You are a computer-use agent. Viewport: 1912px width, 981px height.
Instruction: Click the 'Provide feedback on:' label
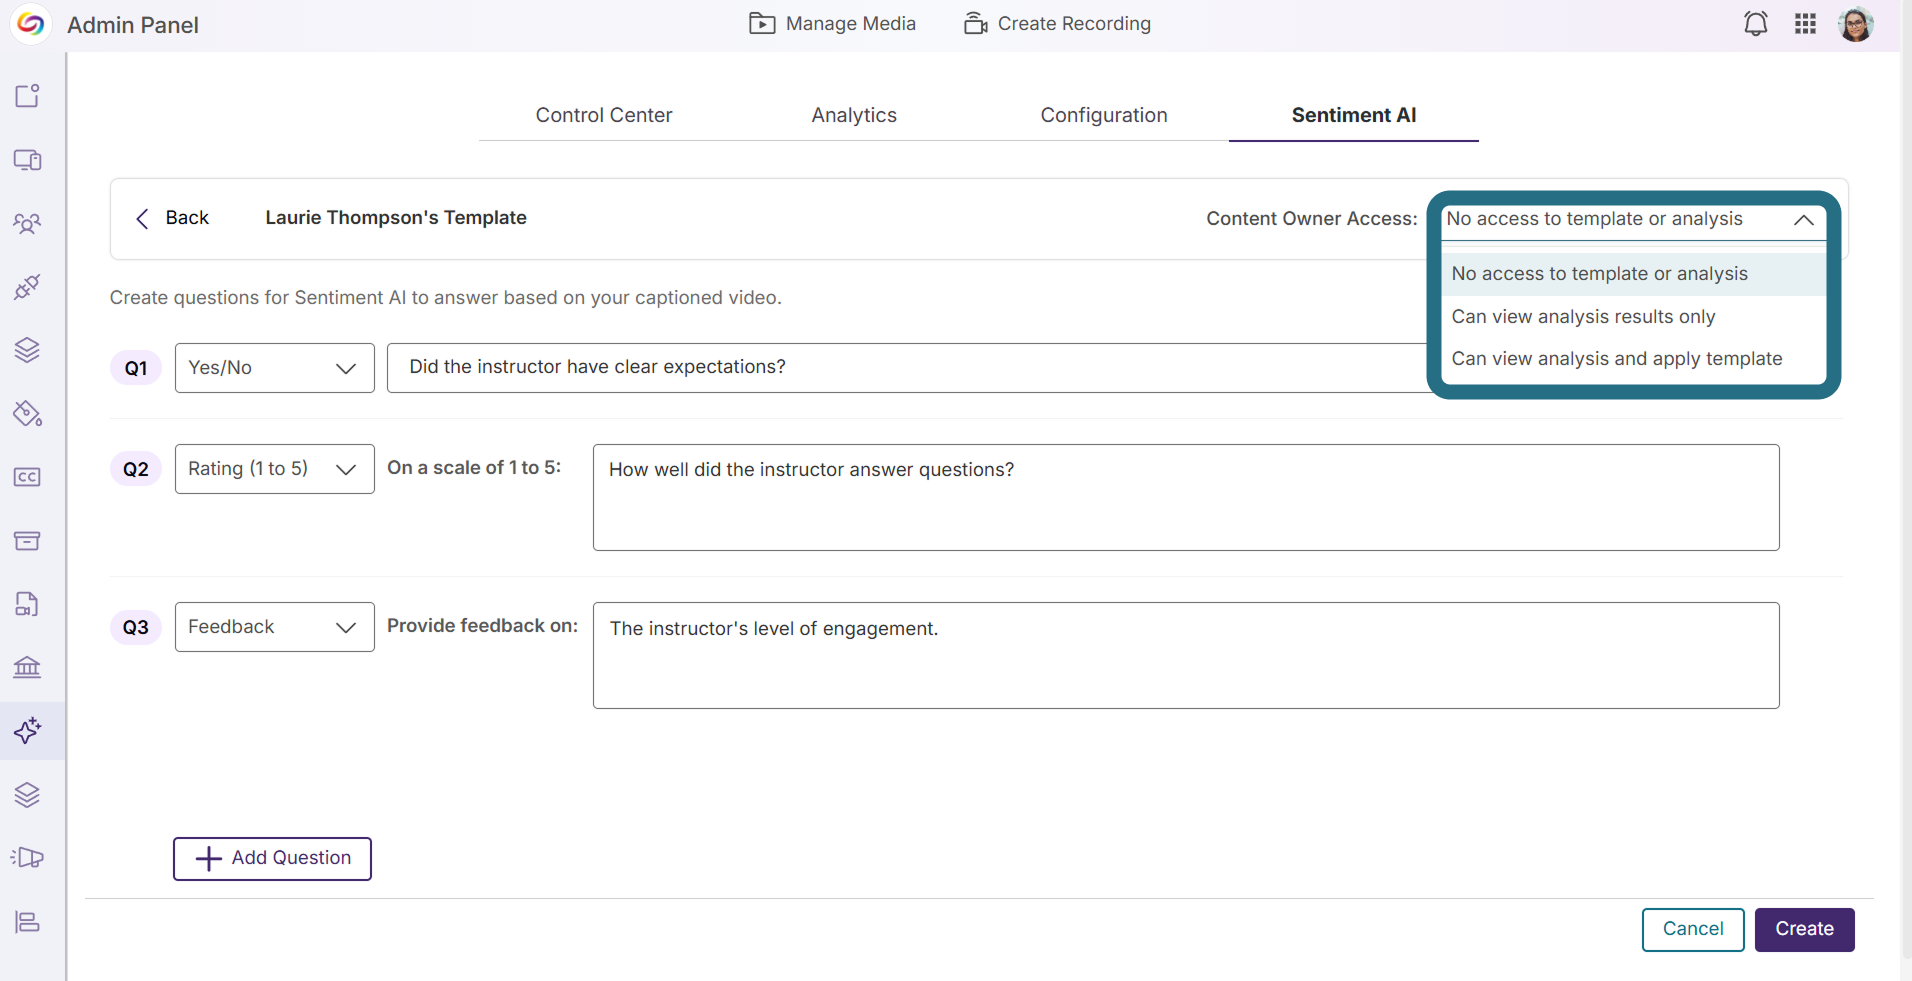click(x=483, y=626)
